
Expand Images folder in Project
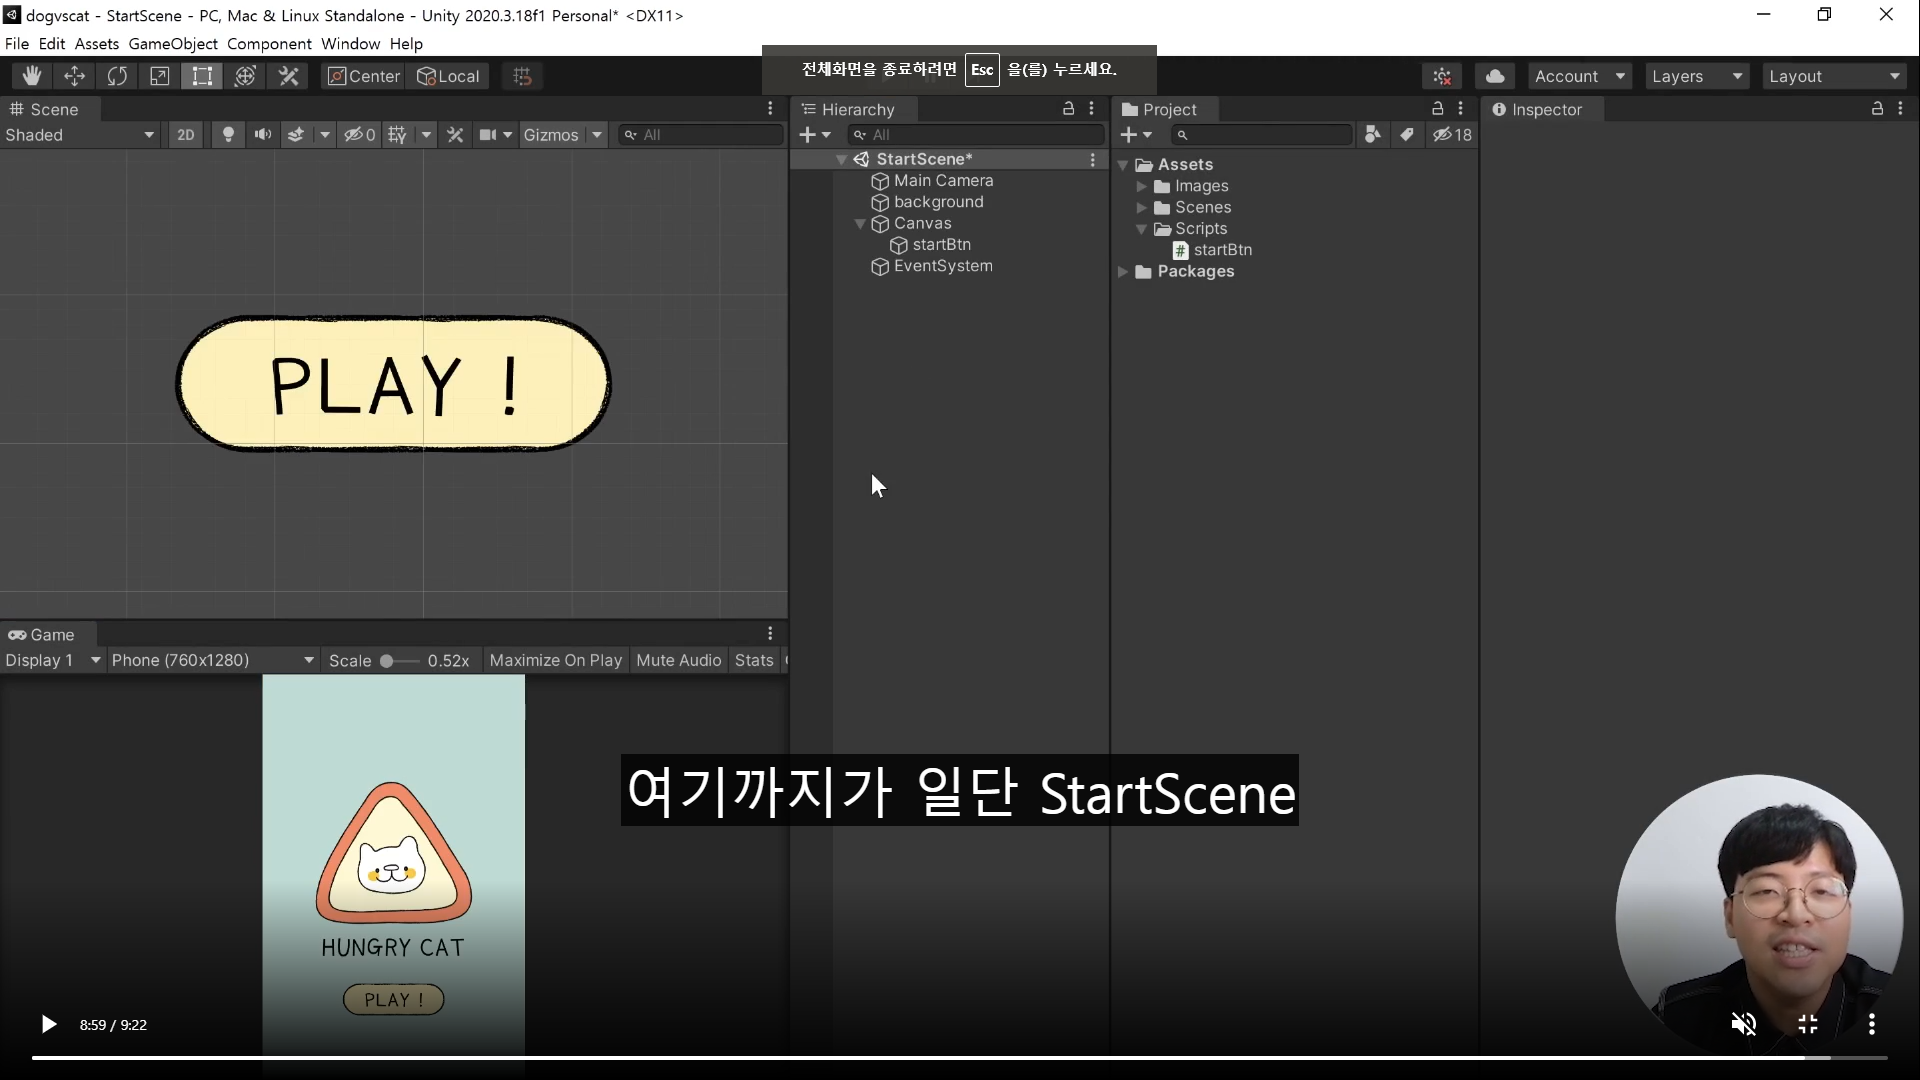click(x=1141, y=186)
